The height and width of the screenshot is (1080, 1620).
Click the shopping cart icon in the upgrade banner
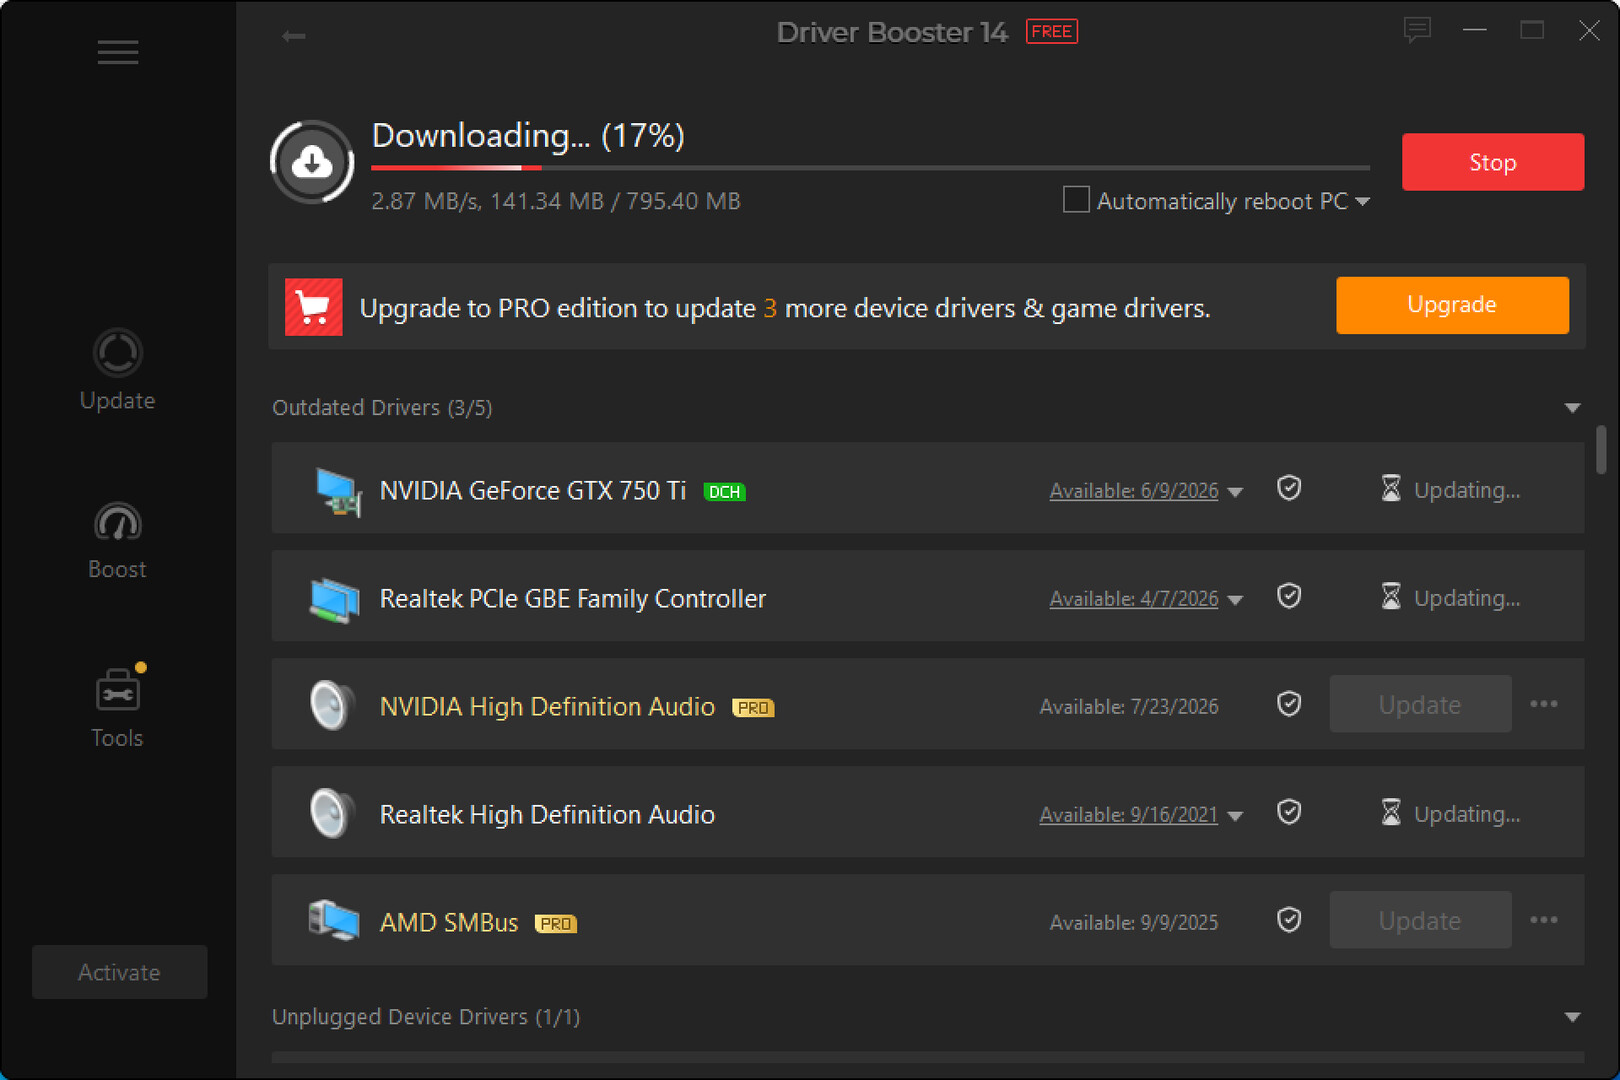[x=314, y=307]
